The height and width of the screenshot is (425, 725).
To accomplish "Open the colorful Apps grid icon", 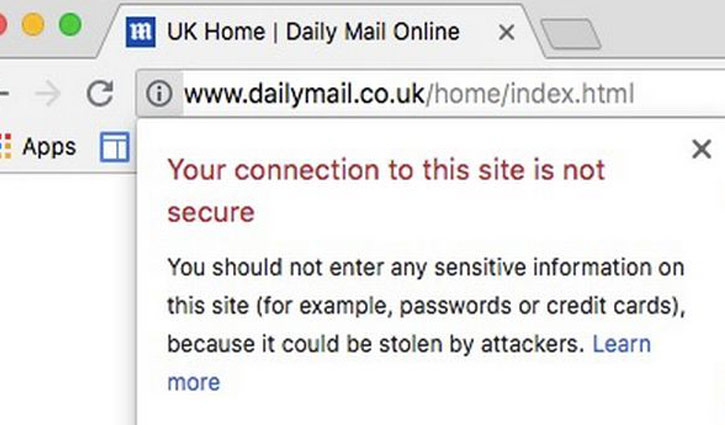I will coord(6,147).
